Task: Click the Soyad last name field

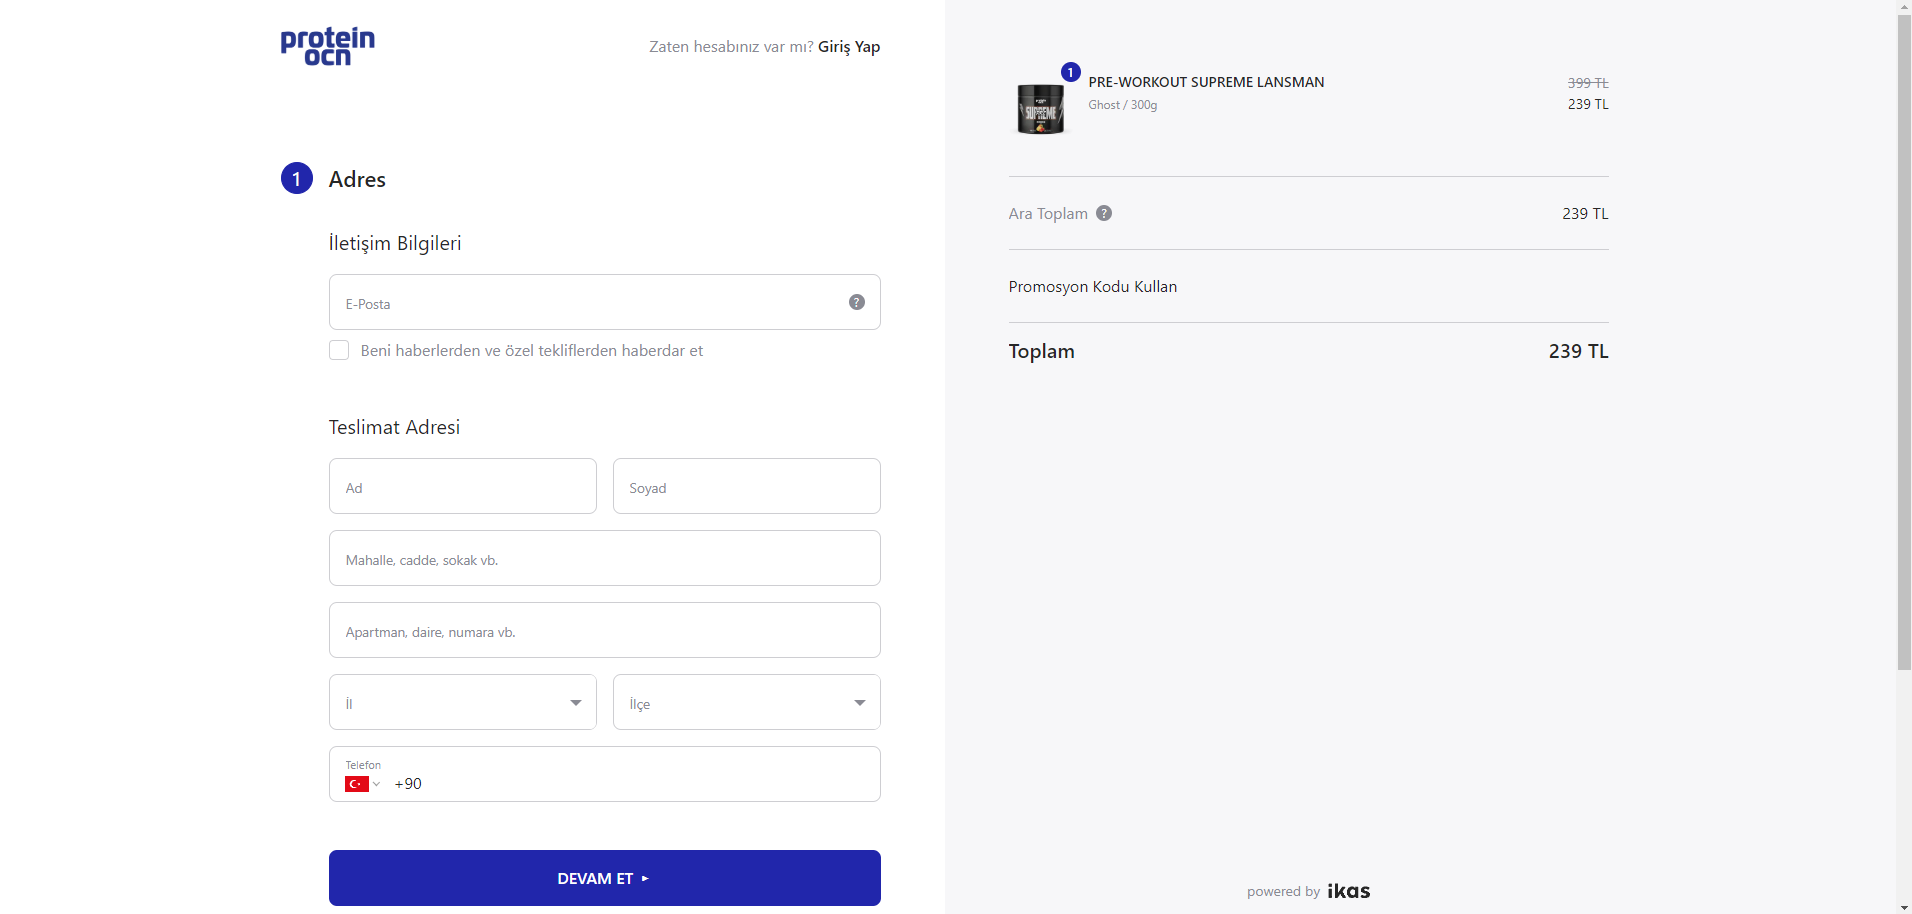Action: click(x=747, y=486)
